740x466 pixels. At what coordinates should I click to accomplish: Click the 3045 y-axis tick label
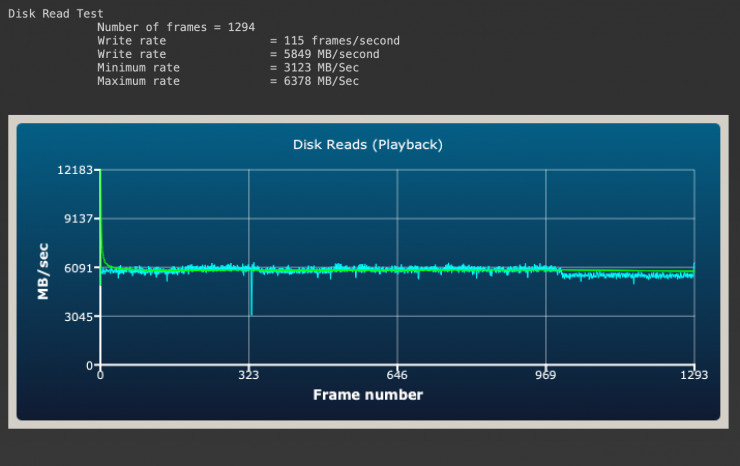coord(79,317)
